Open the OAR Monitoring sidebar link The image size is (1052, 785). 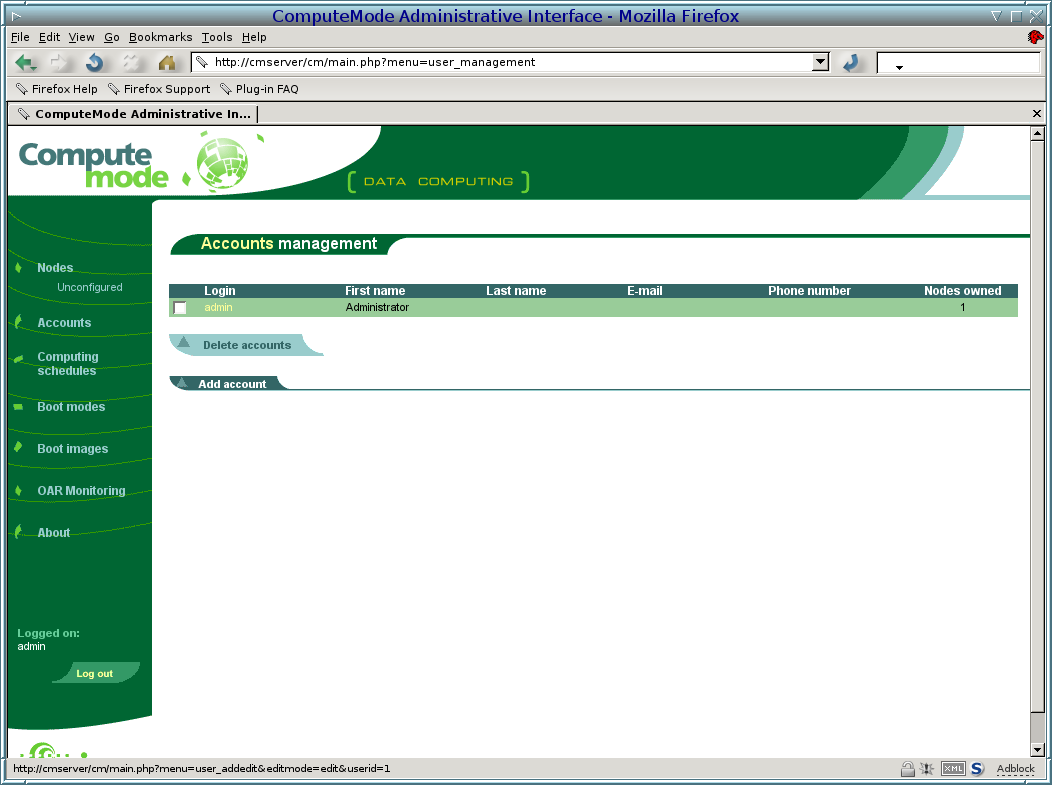(81, 490)
